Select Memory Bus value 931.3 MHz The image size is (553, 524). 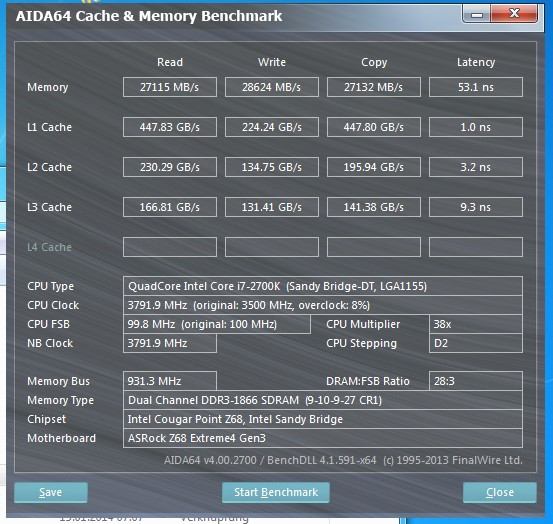170,381
